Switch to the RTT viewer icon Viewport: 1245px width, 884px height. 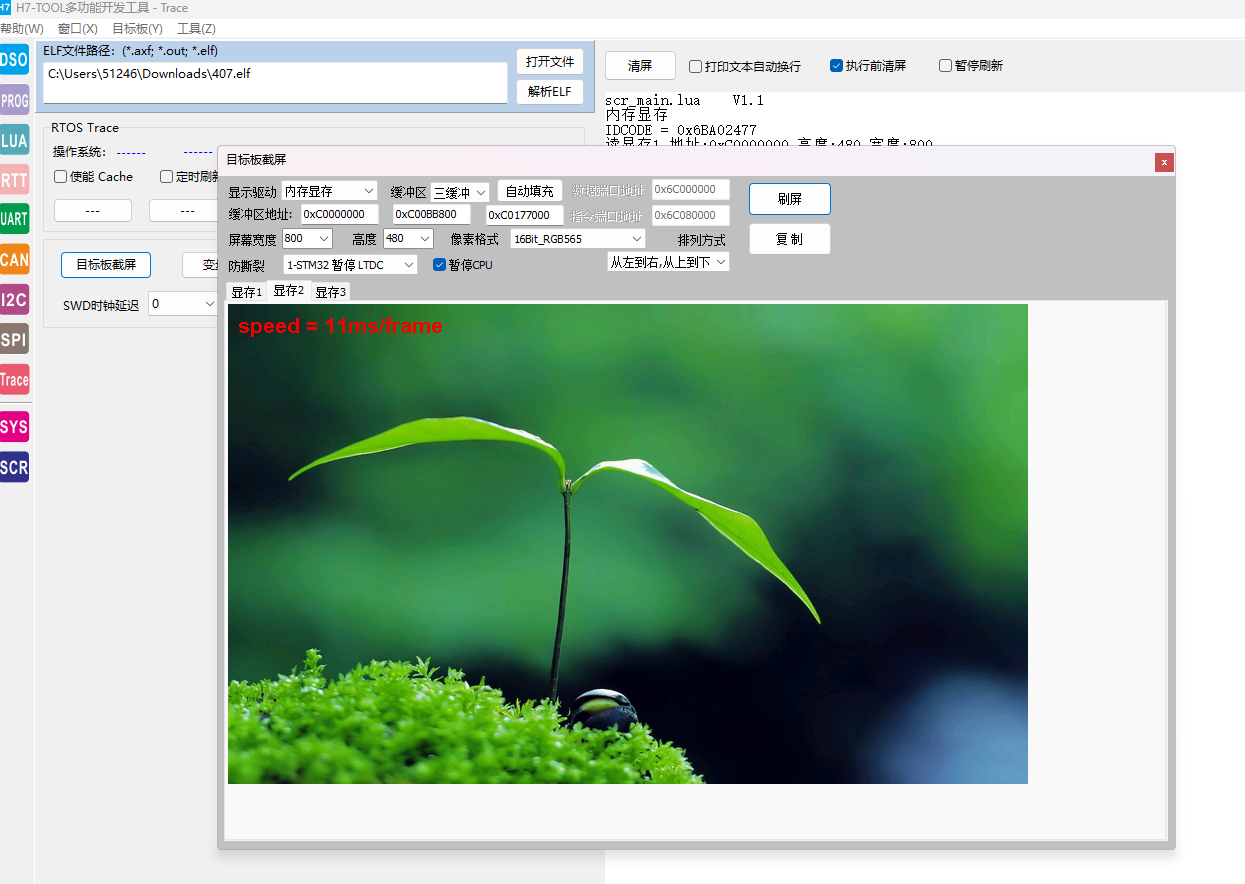[x=14, y=180]
